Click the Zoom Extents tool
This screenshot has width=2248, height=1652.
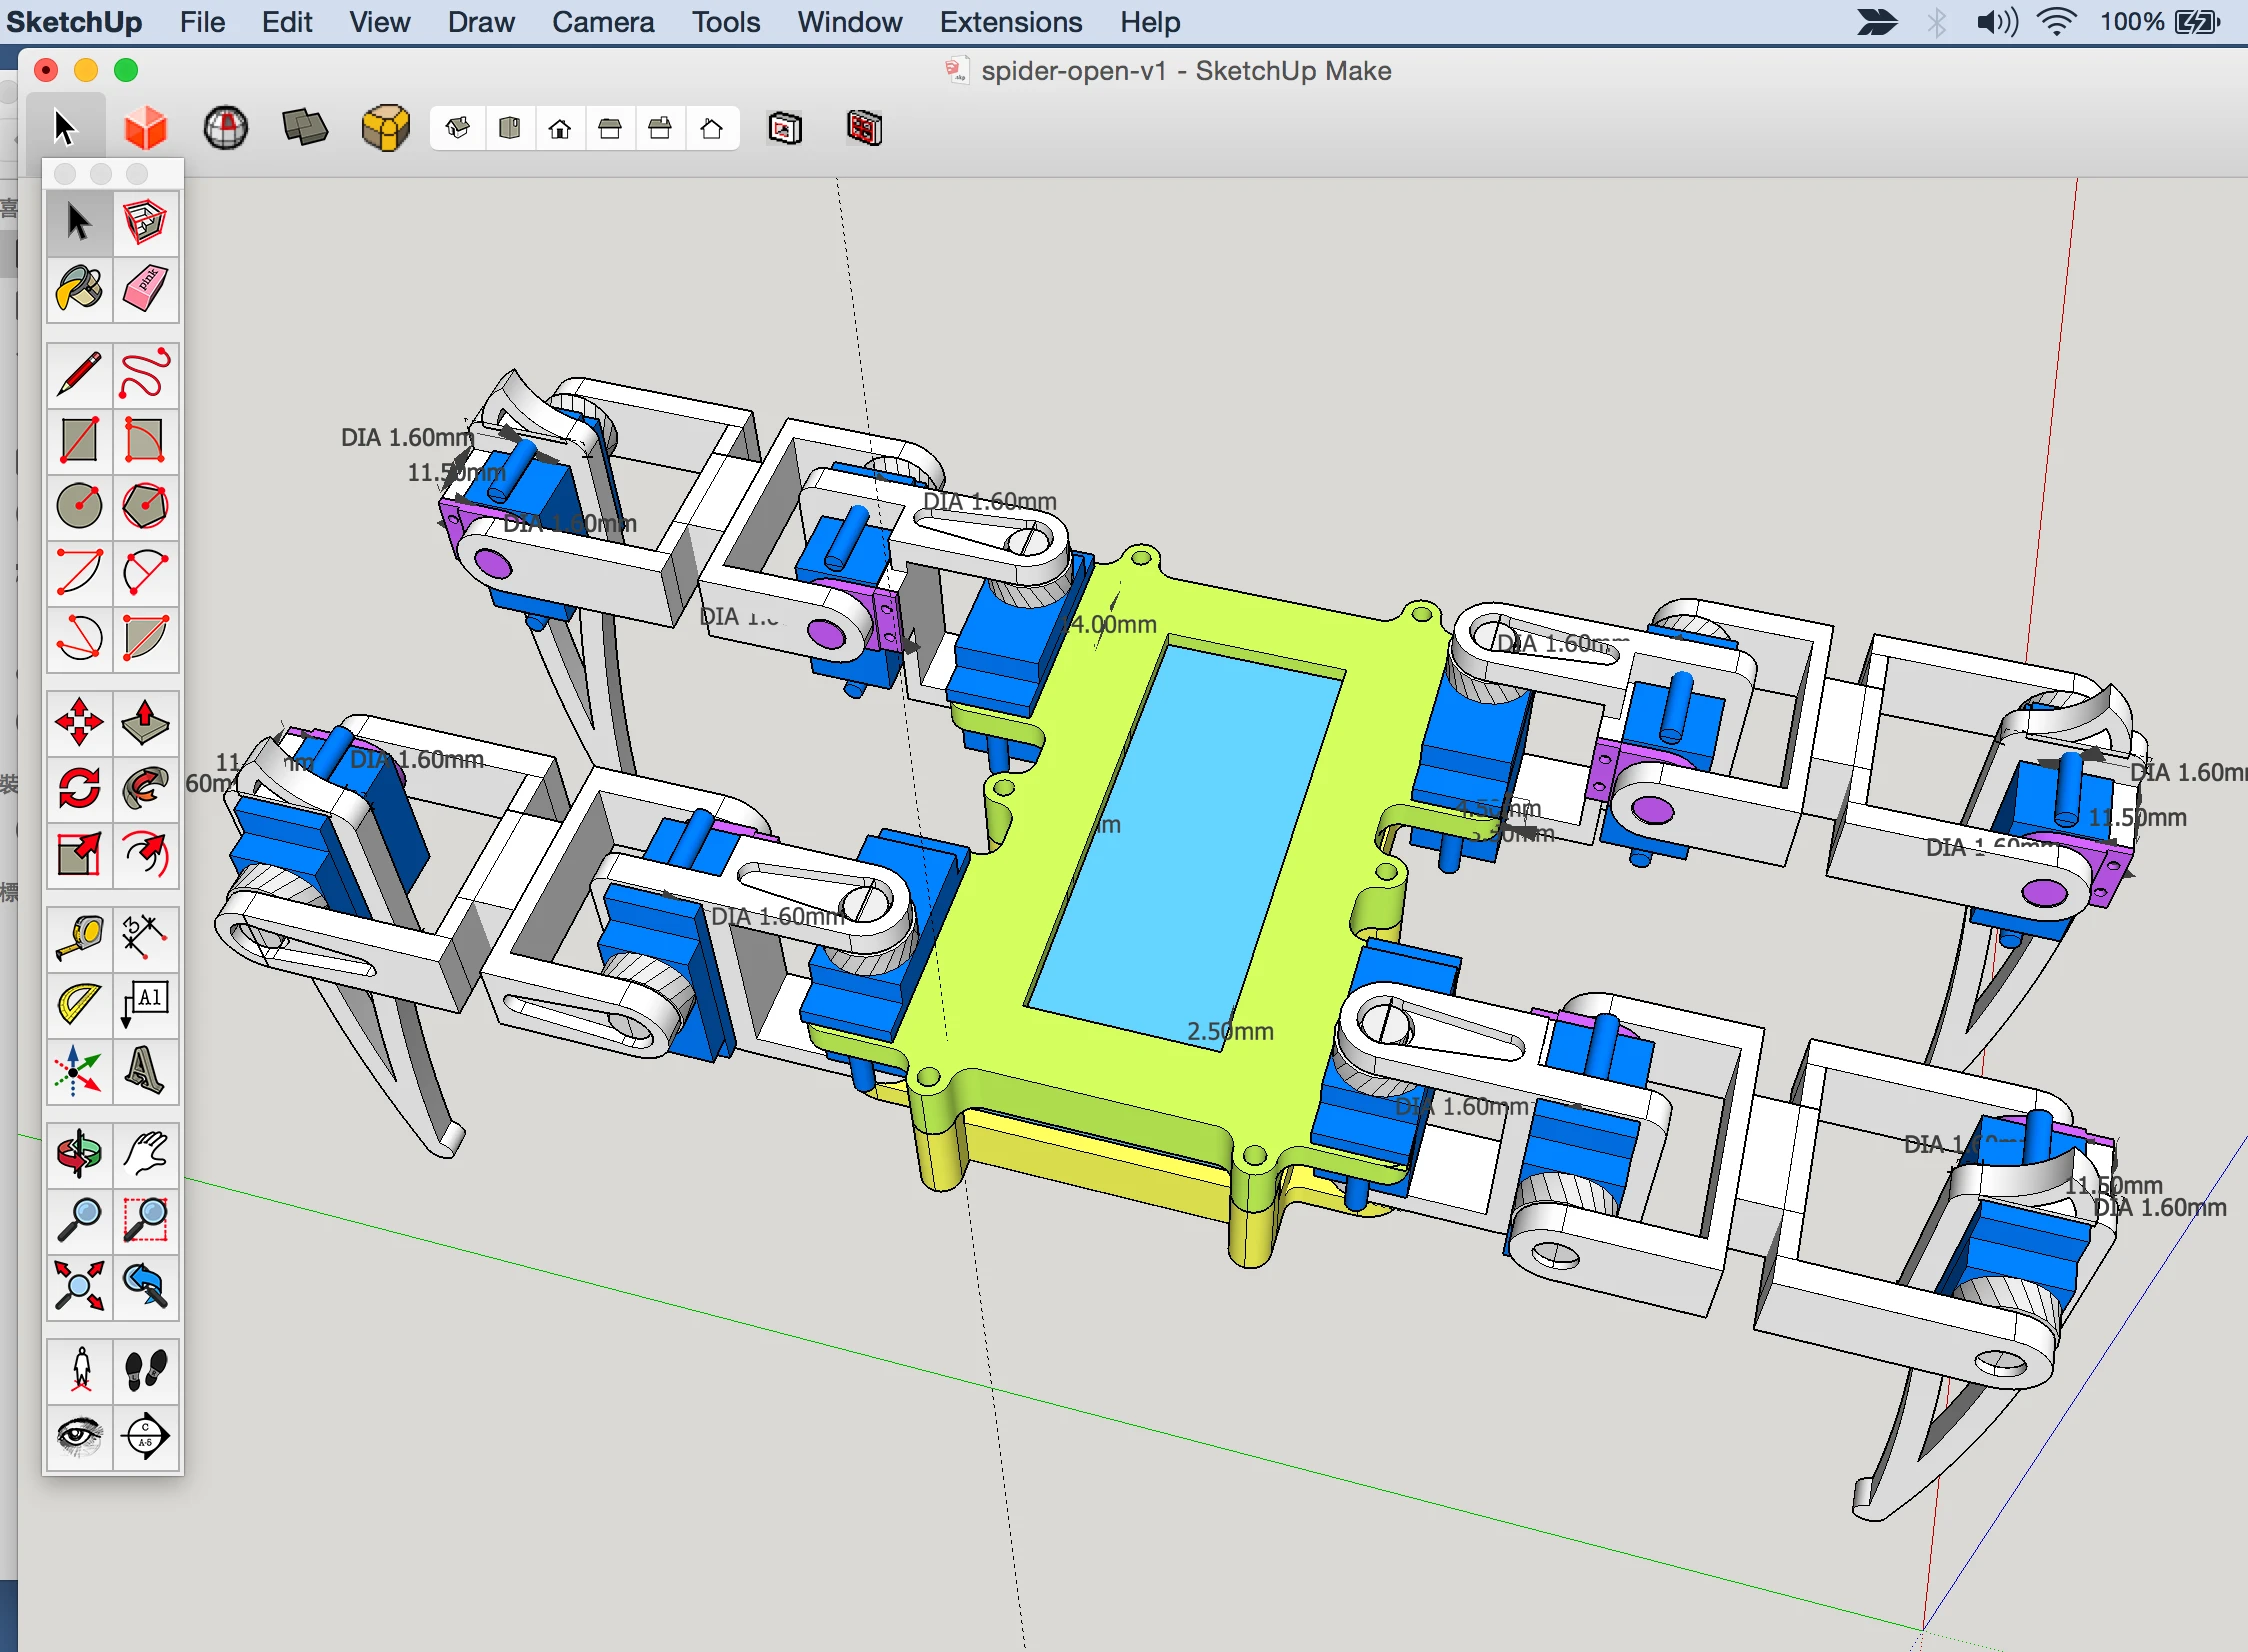pos(80,1286)
